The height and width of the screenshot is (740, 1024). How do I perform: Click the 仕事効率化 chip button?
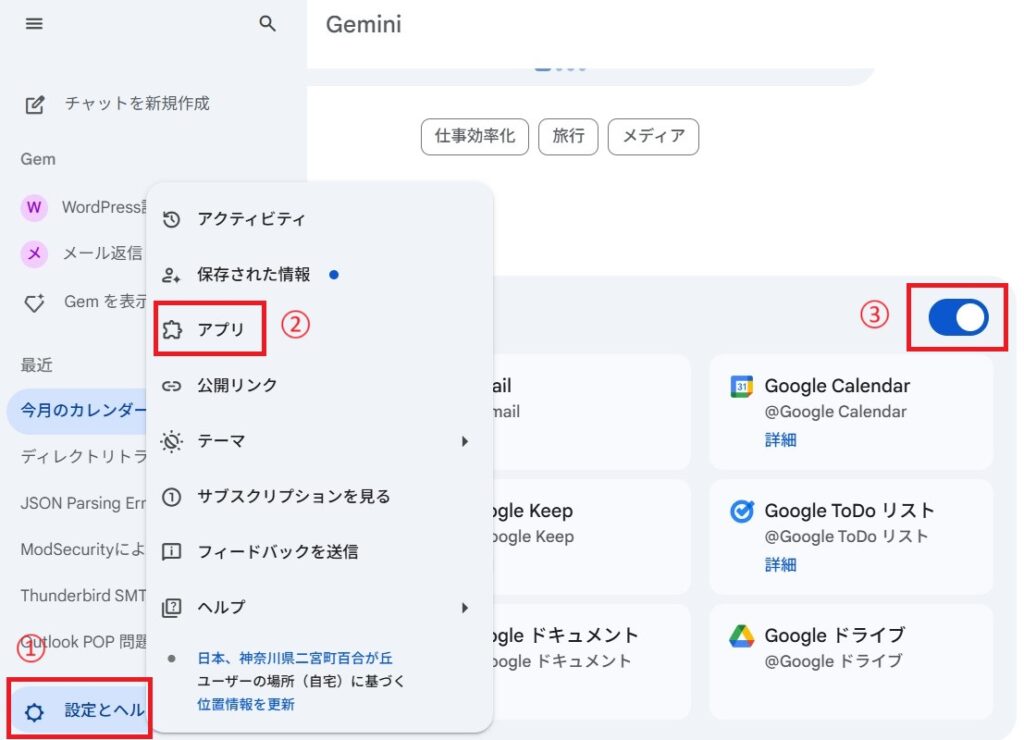pyautogui.click(x=475, y=137)
